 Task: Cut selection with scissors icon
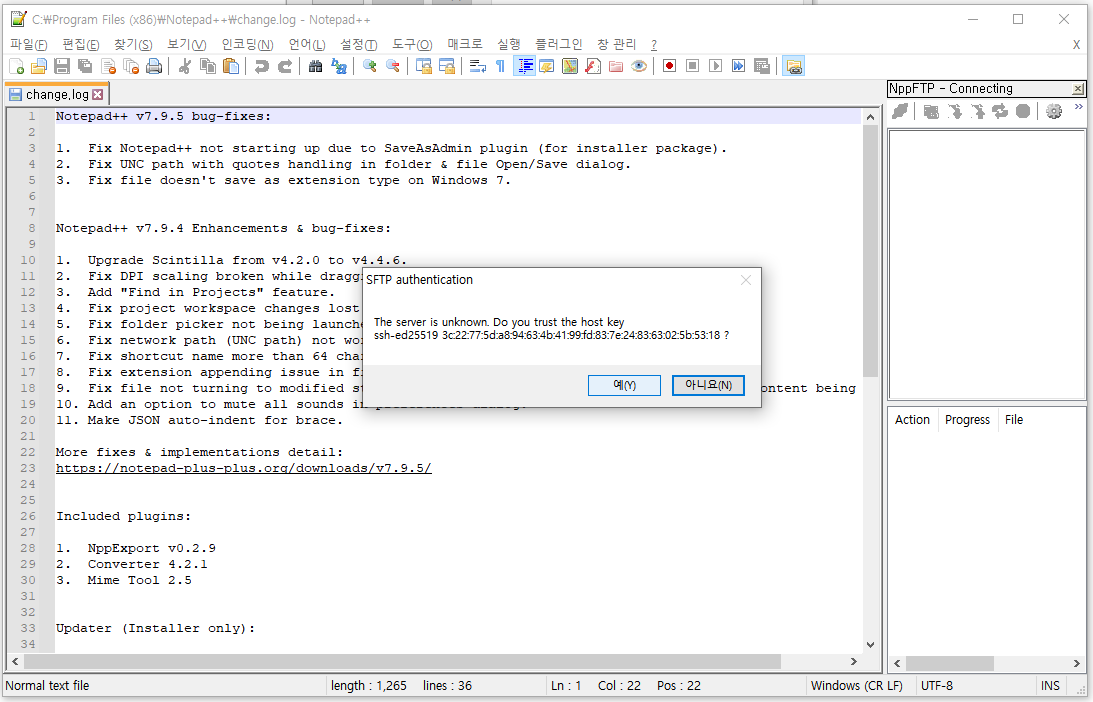tap(185, 66)
